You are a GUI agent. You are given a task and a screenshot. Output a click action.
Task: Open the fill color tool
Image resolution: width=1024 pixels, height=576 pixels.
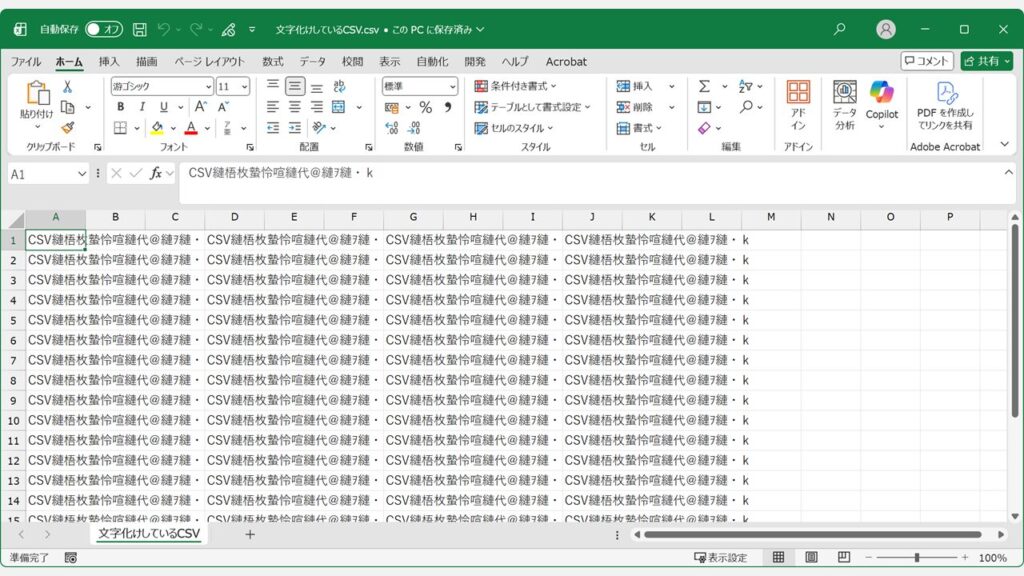(x=155, y=128)
